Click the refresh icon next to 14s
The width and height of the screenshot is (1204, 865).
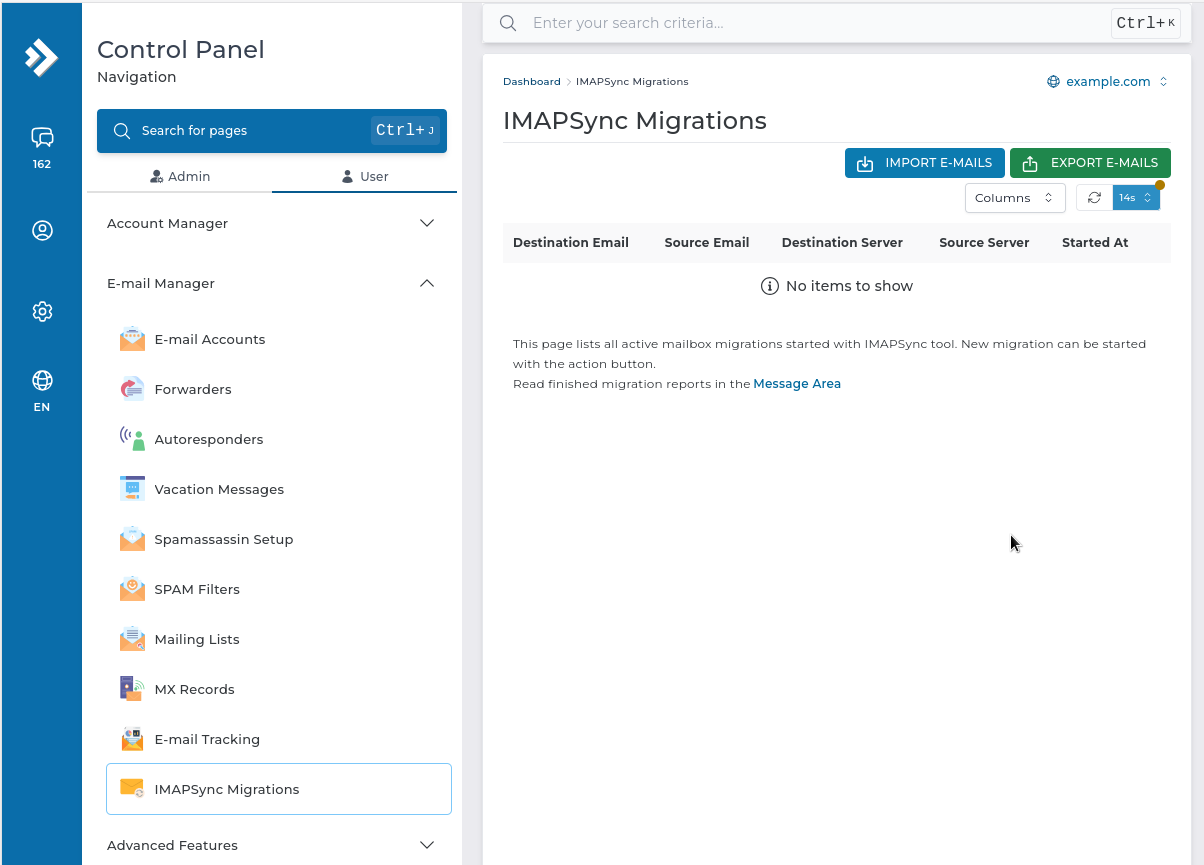tap(1094, 198)
